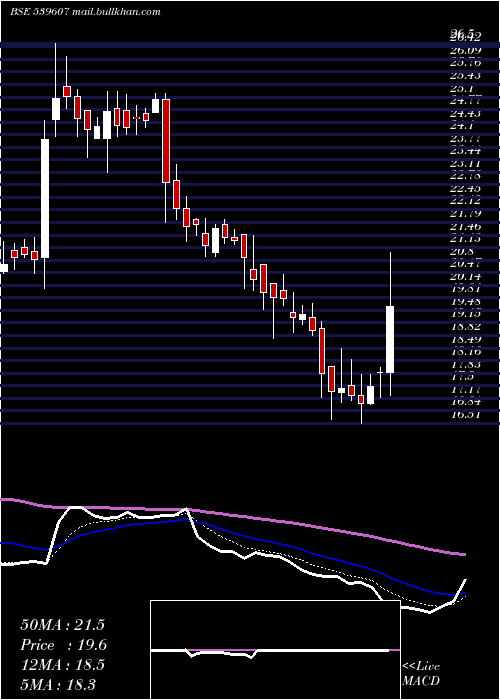Viewport: 500px width, 700px height.
Task: Click the blue moving average line
Action: [x=232, y=532]
